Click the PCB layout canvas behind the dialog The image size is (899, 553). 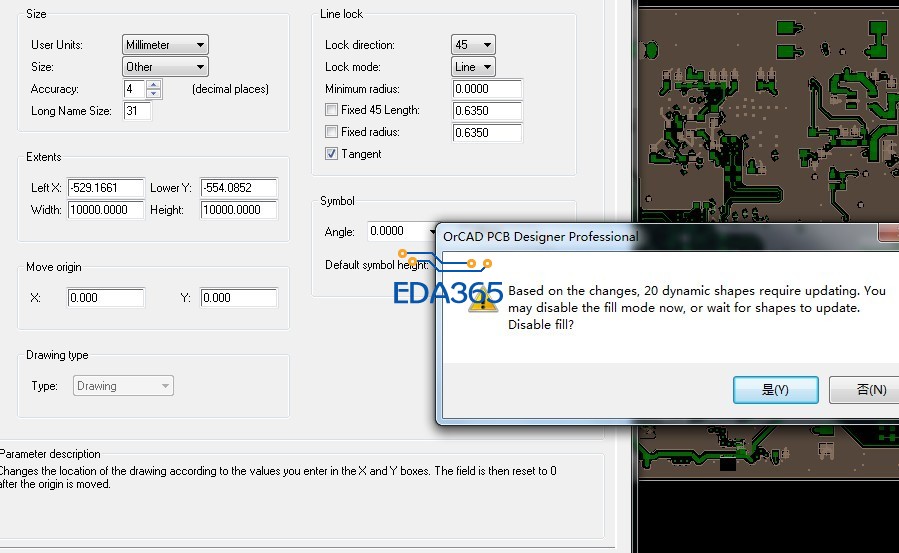coord(768,115)
